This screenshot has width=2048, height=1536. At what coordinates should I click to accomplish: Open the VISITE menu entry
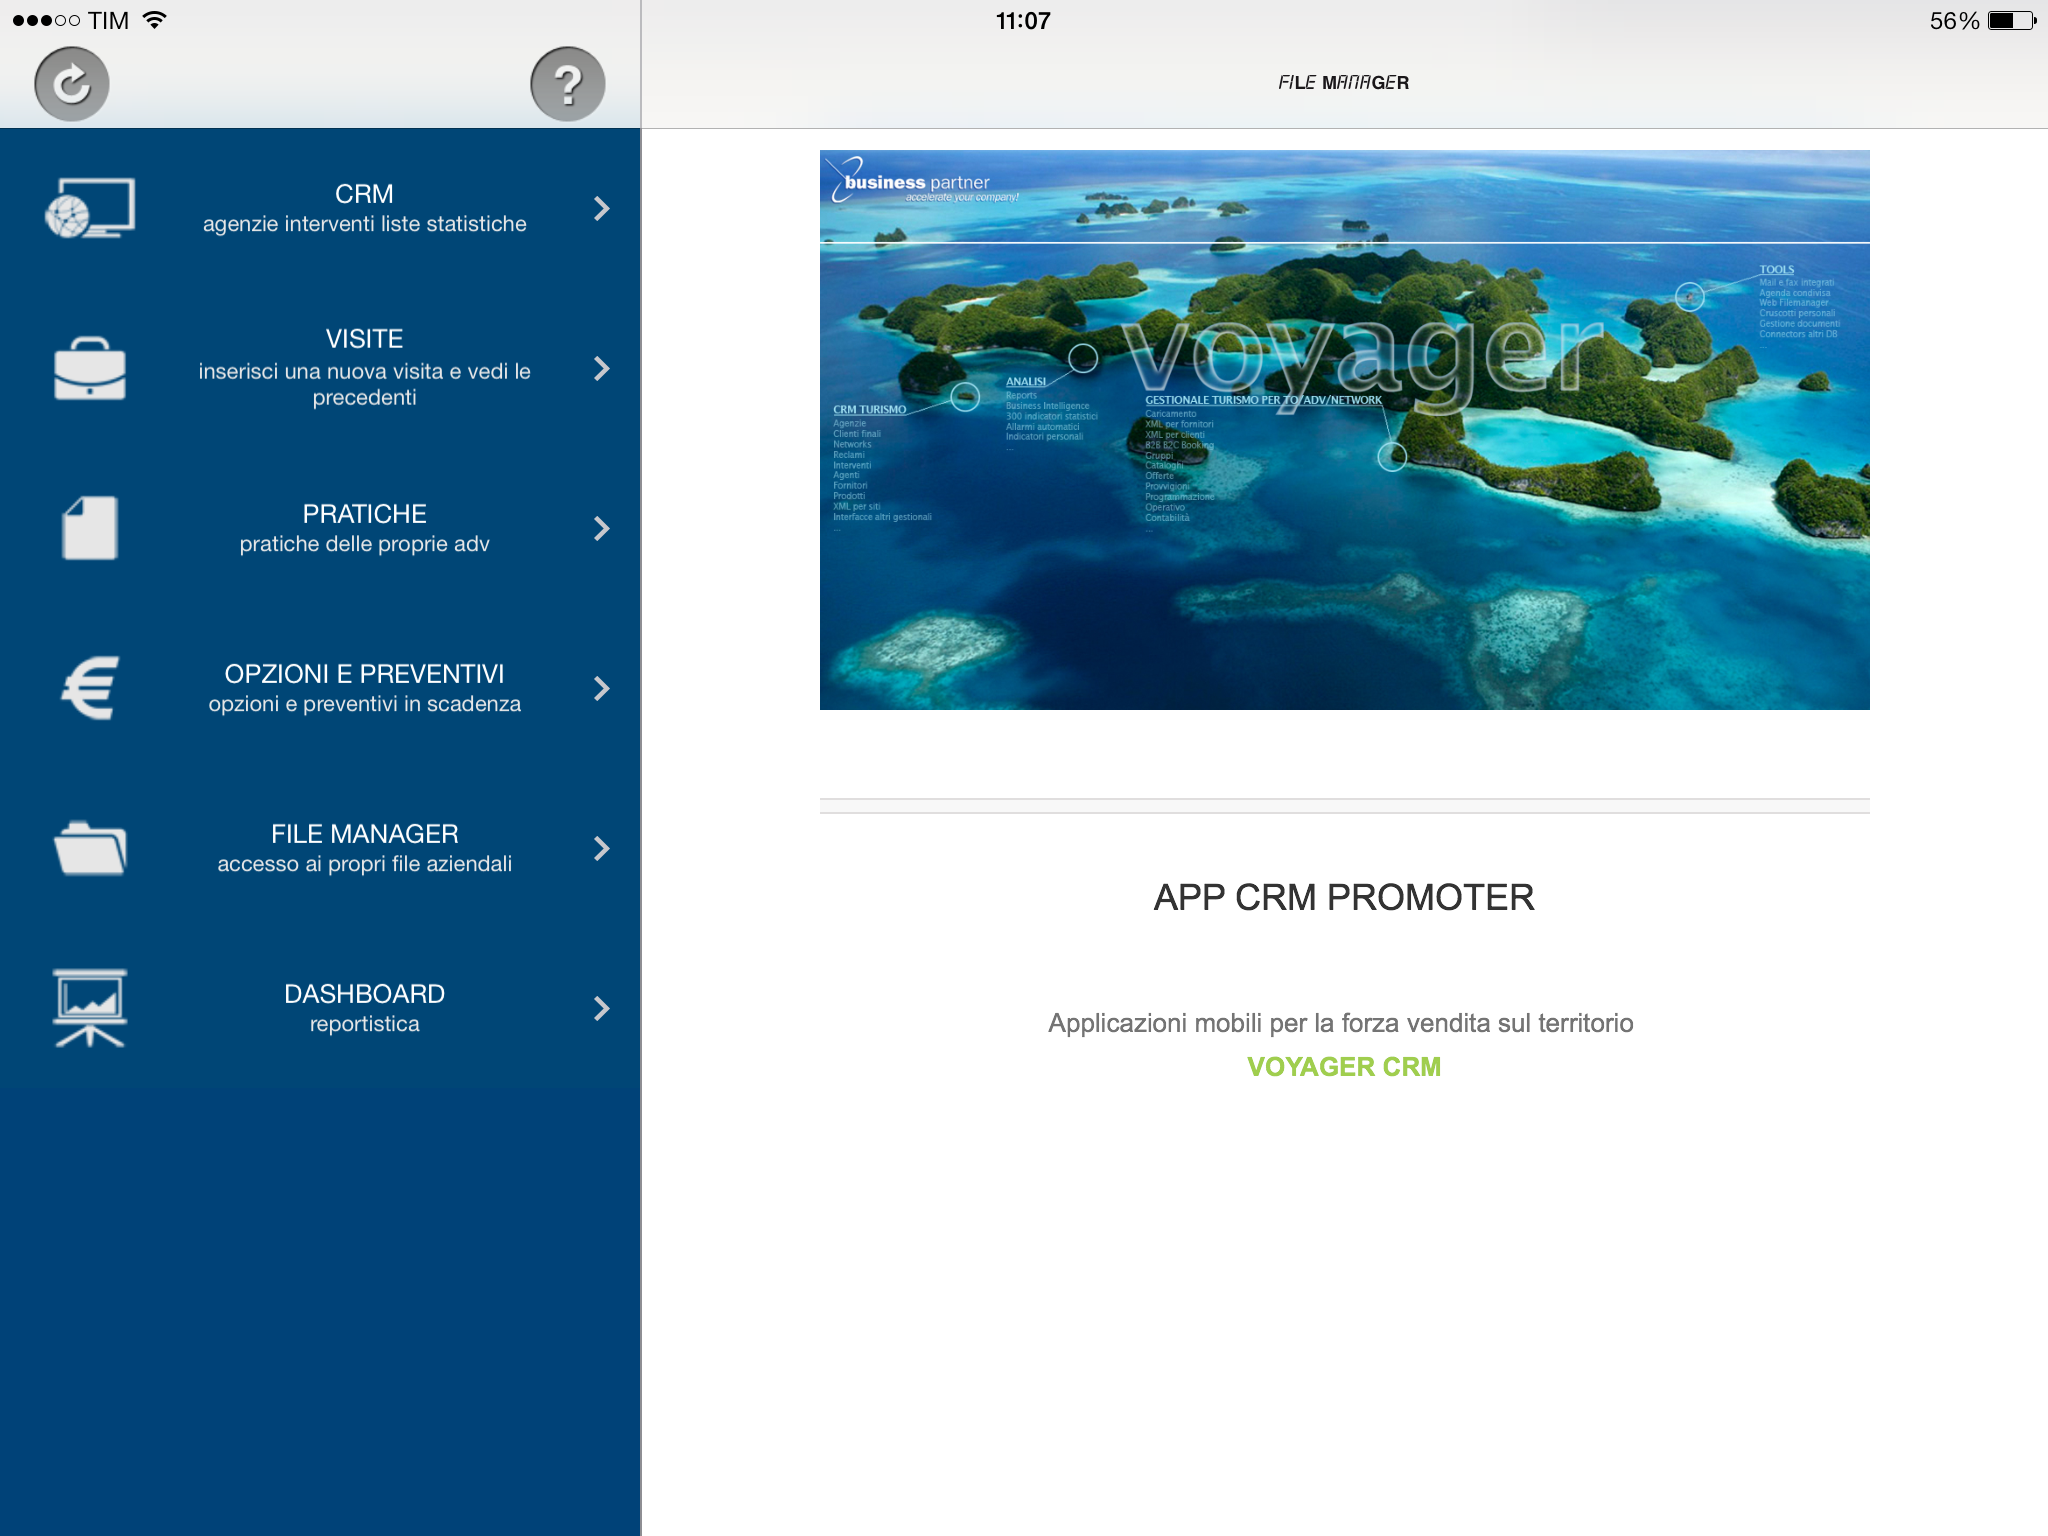[x=320, y=368]
